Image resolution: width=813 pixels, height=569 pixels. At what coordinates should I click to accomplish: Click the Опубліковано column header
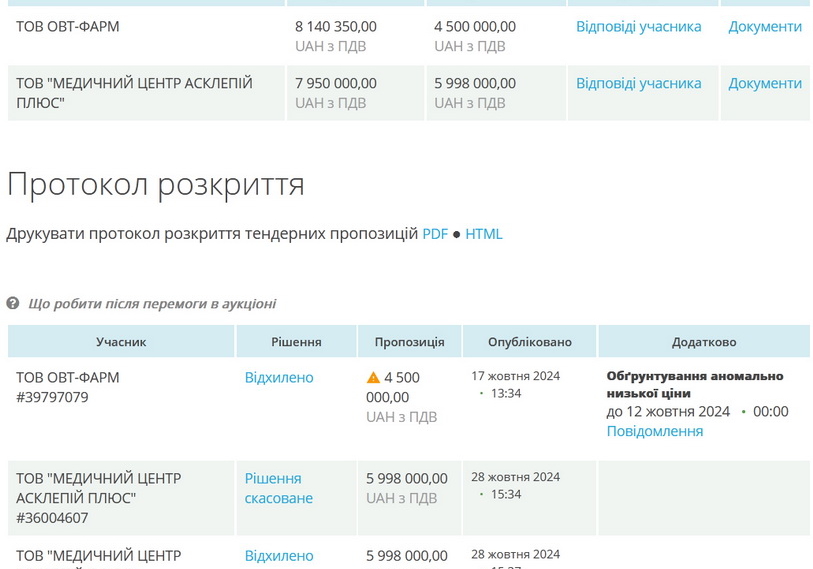click(x=529, y=342)
